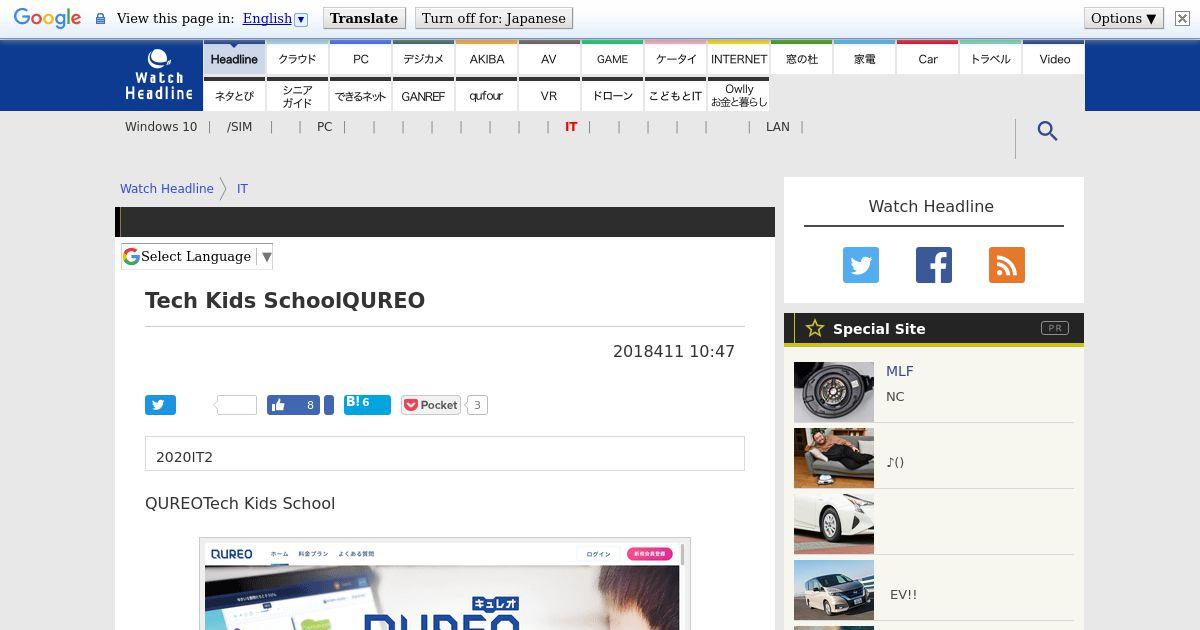Click the lock icon in translate bar
Image resolution: width=1200 pixels, height=630 pixels.
click(100, 19)
